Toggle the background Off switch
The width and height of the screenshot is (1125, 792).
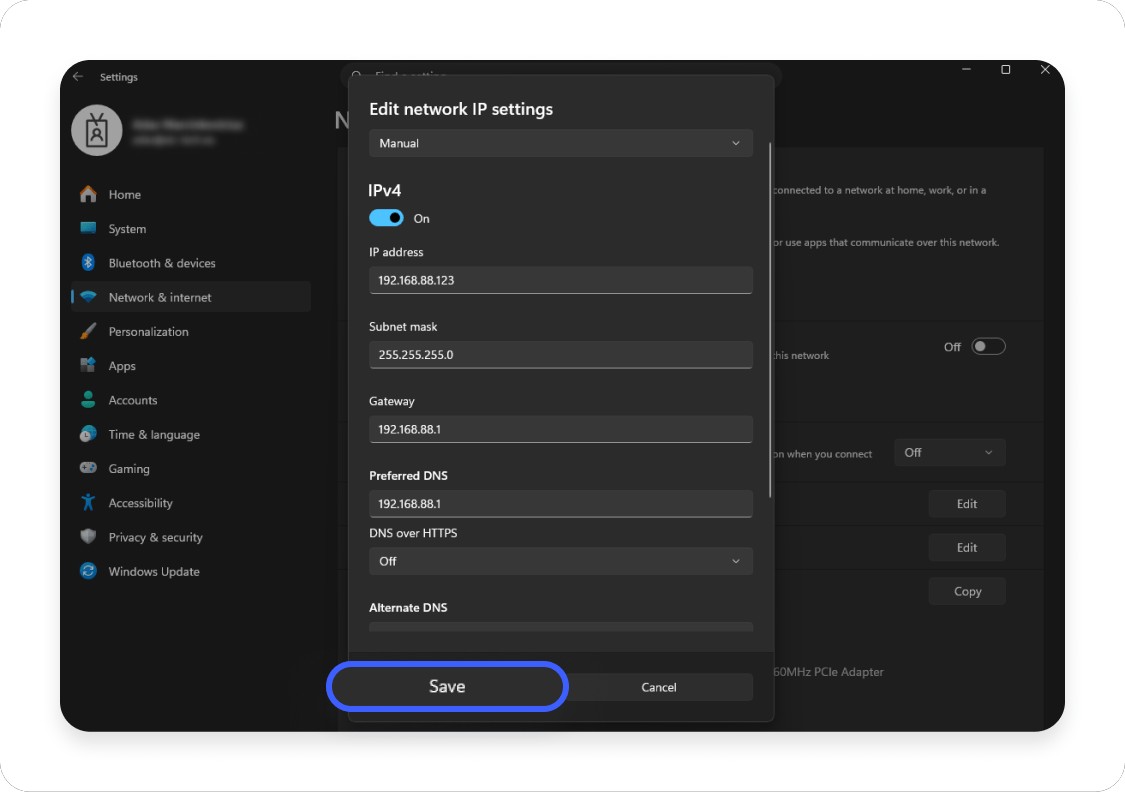988,346
